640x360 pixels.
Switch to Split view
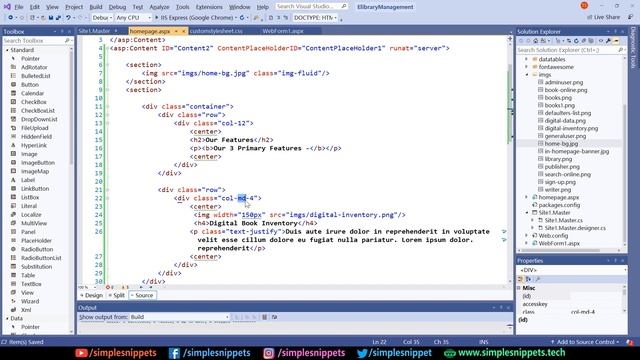117,295
